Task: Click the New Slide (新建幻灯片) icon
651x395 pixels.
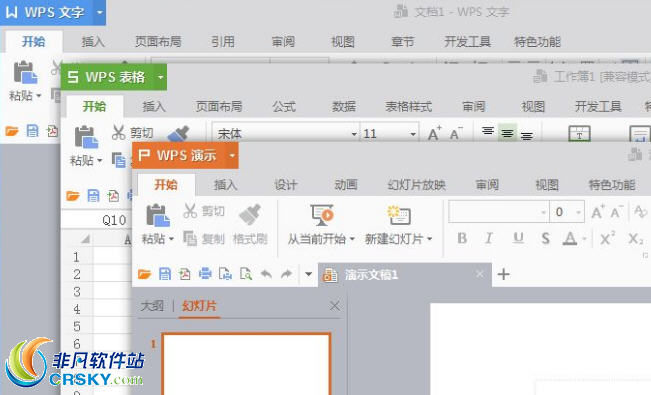Action: [x=399, y=216]
